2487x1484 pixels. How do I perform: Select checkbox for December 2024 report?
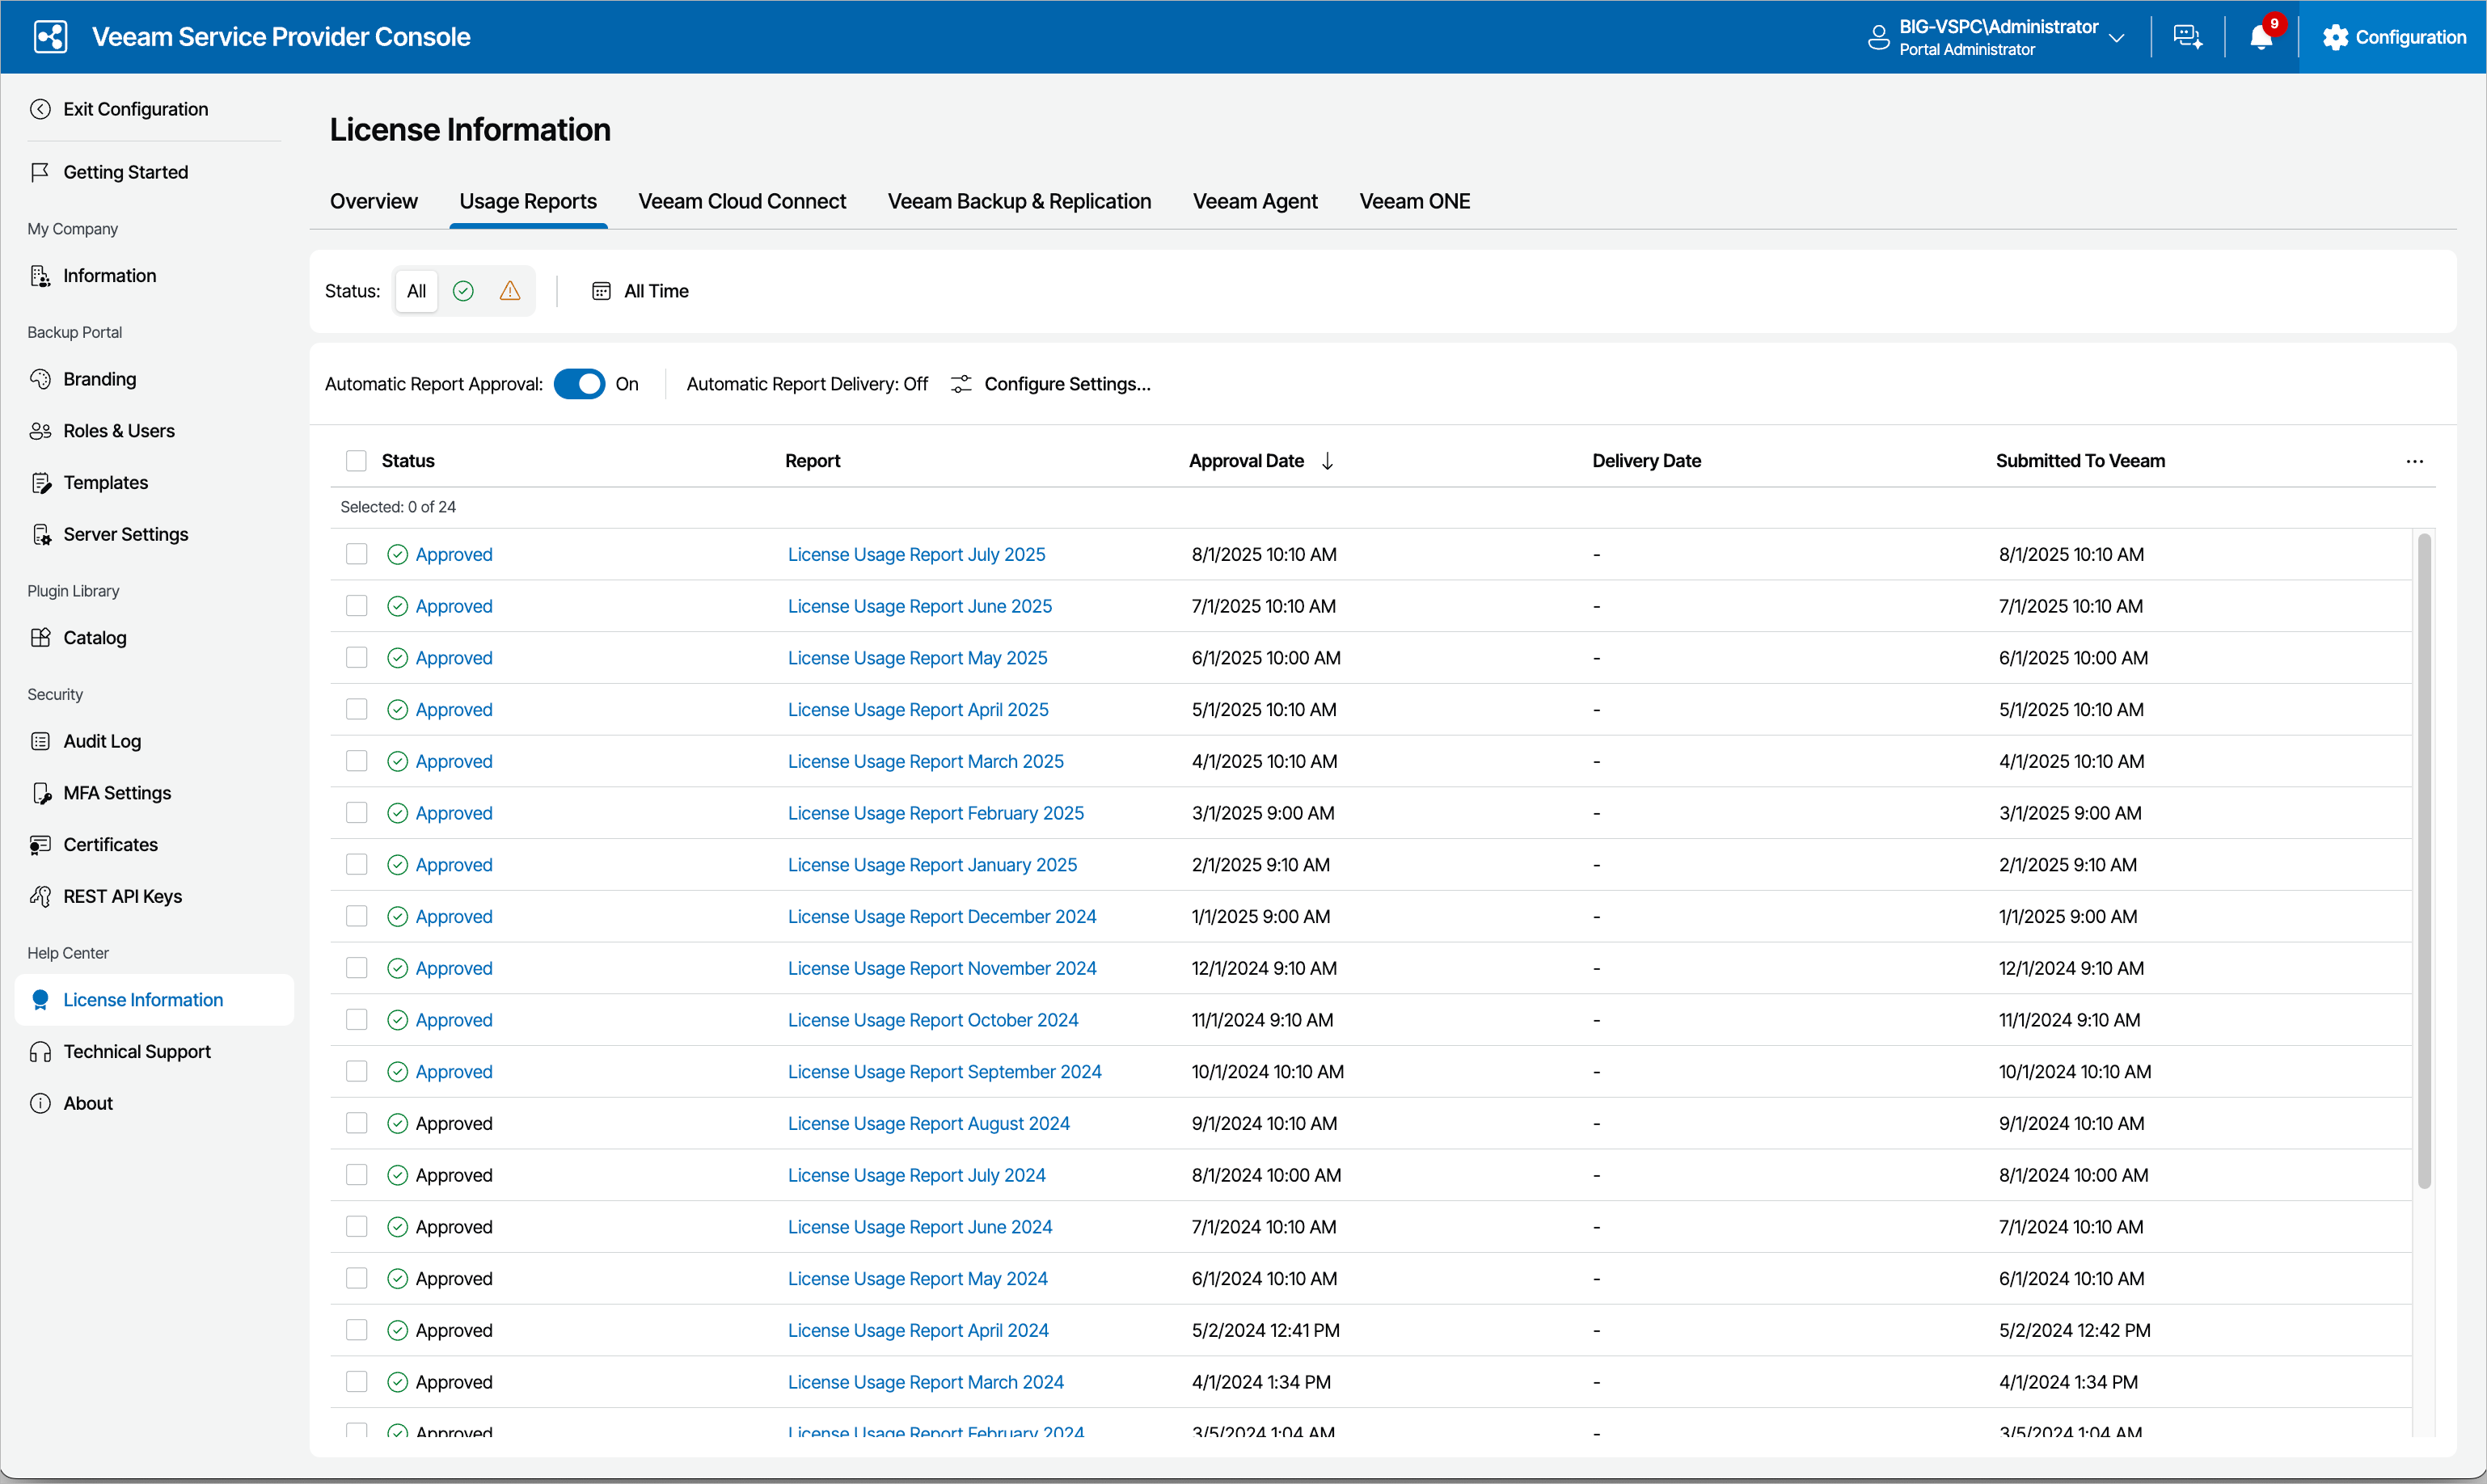(x=356, y=916)
